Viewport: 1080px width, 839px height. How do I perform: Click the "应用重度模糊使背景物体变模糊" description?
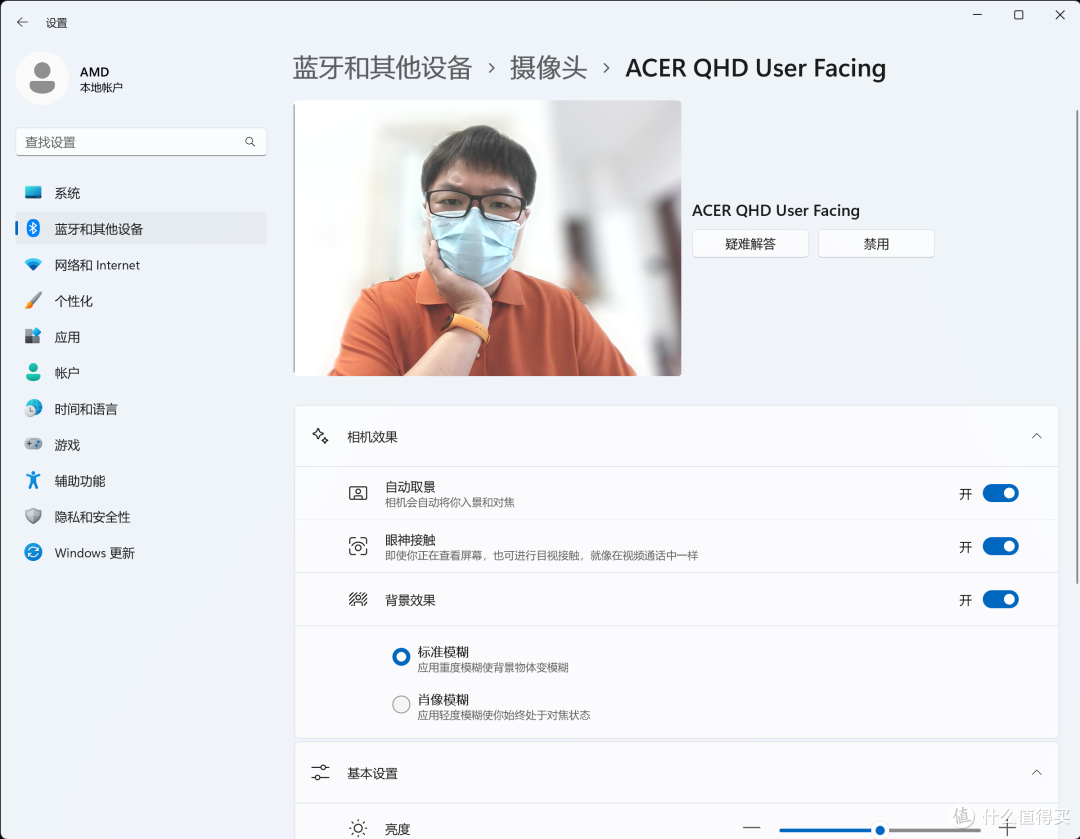click(493, 667)
